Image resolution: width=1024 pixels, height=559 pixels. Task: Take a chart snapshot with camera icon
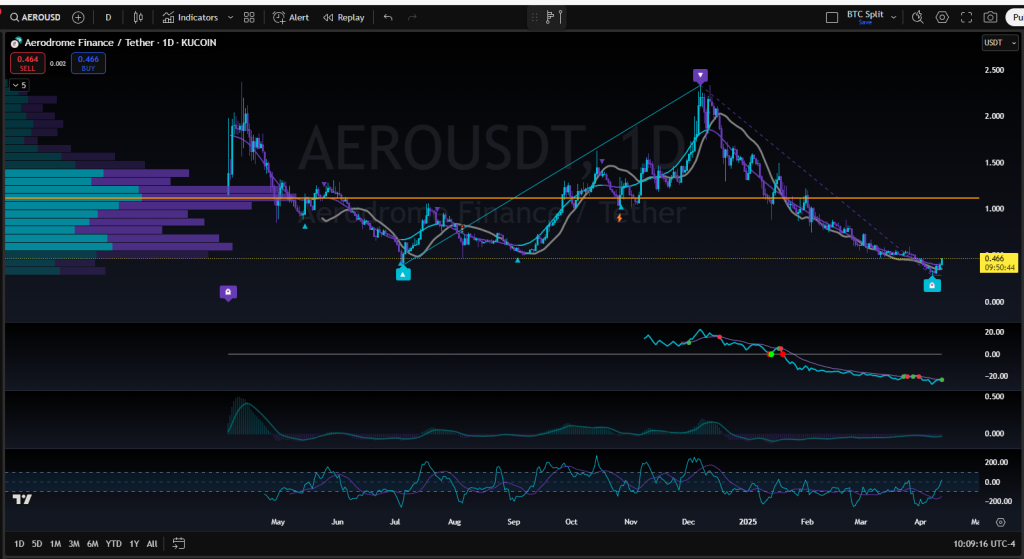click(x=991, y=18)
